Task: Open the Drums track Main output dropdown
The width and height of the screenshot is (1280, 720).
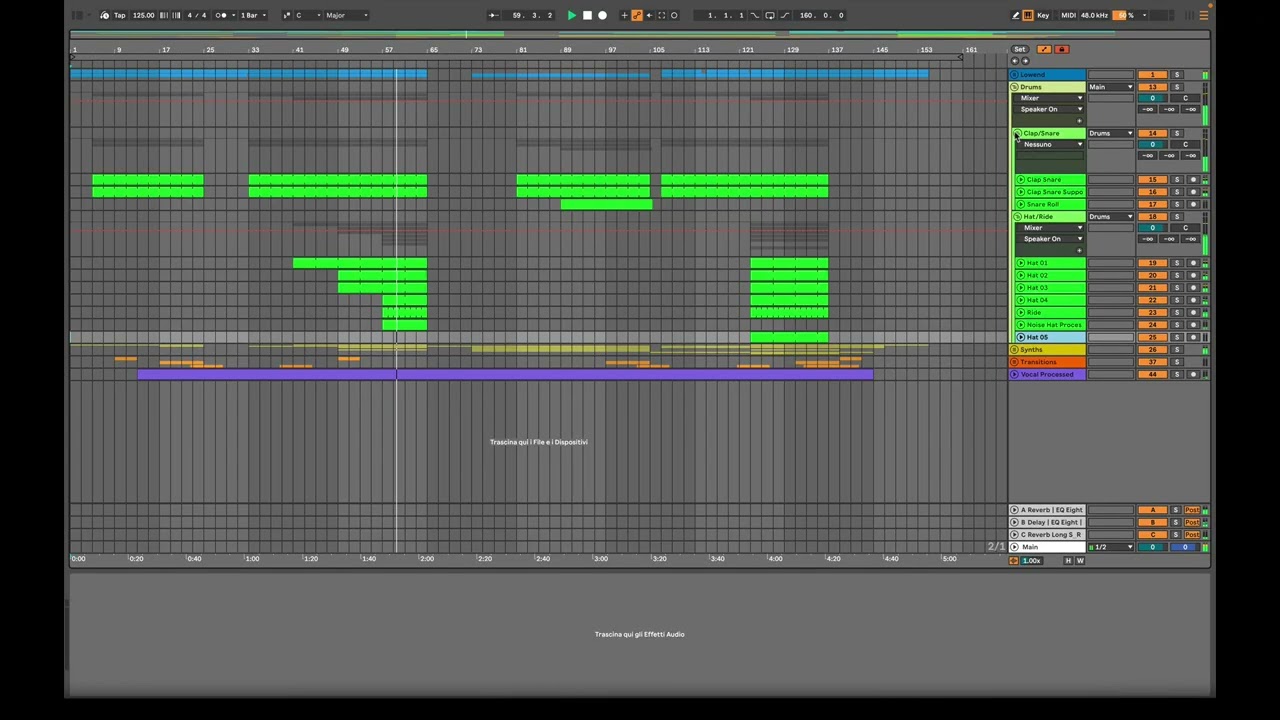Action: (1111, 87)
